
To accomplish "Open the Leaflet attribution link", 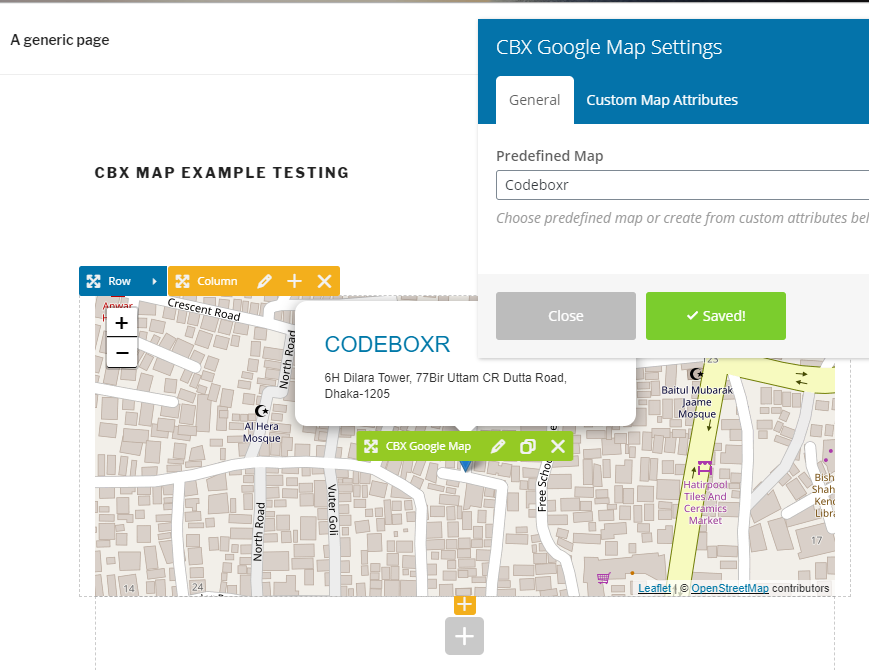I will pos(654,588).
